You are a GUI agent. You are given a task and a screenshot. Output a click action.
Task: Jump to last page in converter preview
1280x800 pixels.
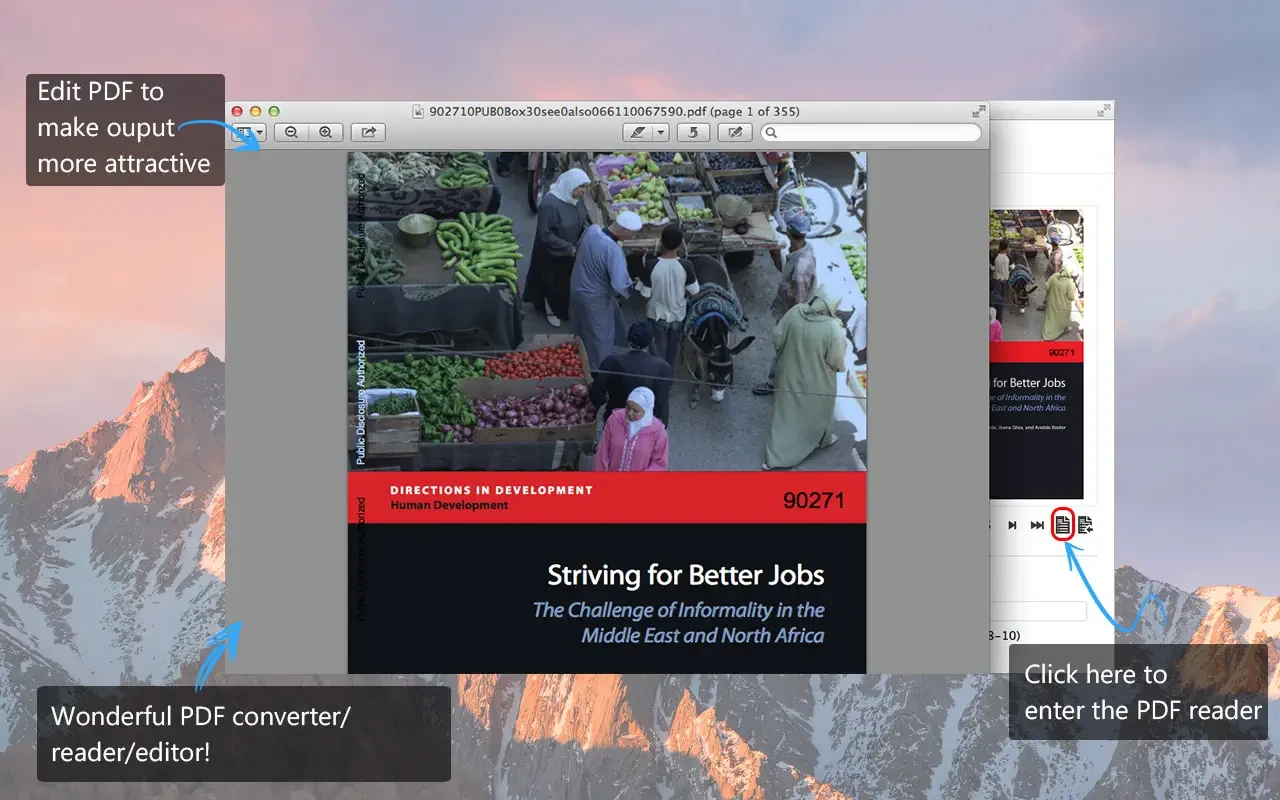point(1037,525)
